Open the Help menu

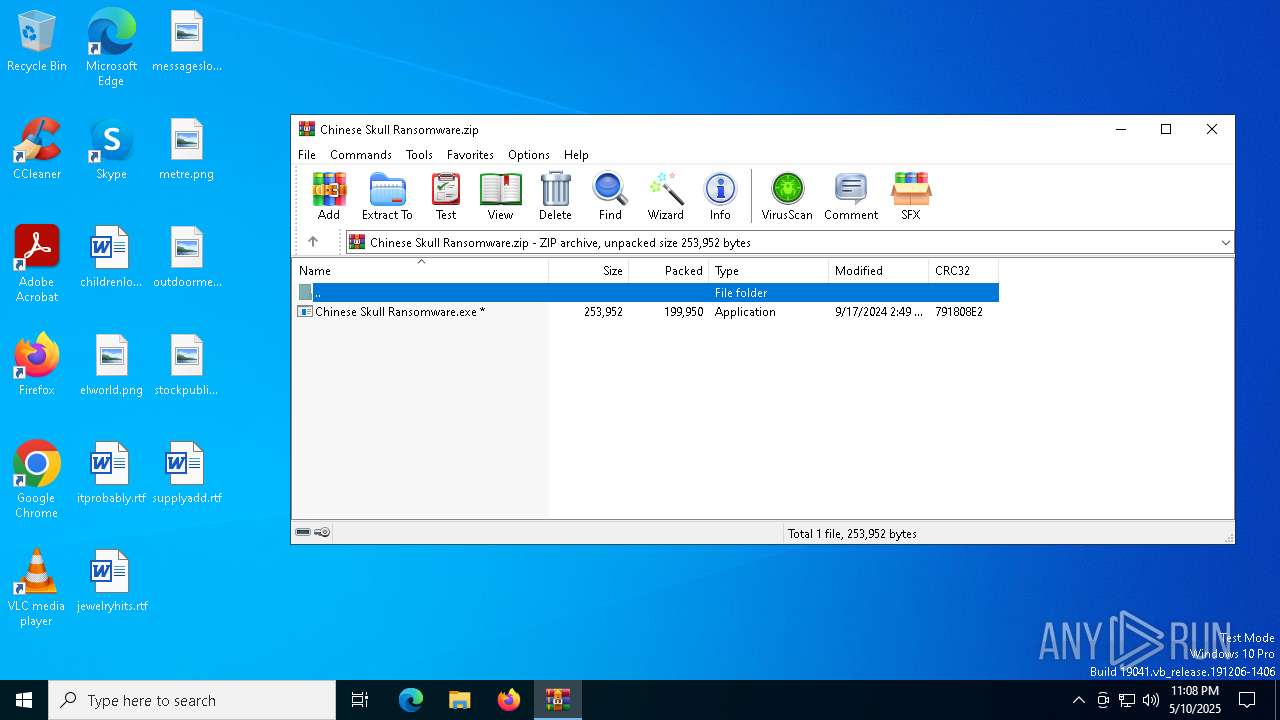tap(576, 155)
